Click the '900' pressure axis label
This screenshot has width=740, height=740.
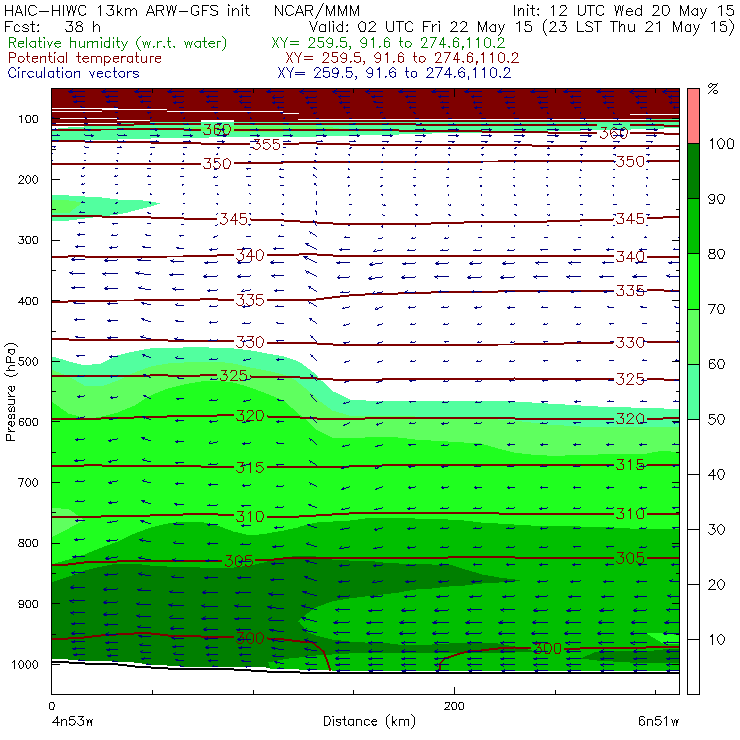coord(28,604)
